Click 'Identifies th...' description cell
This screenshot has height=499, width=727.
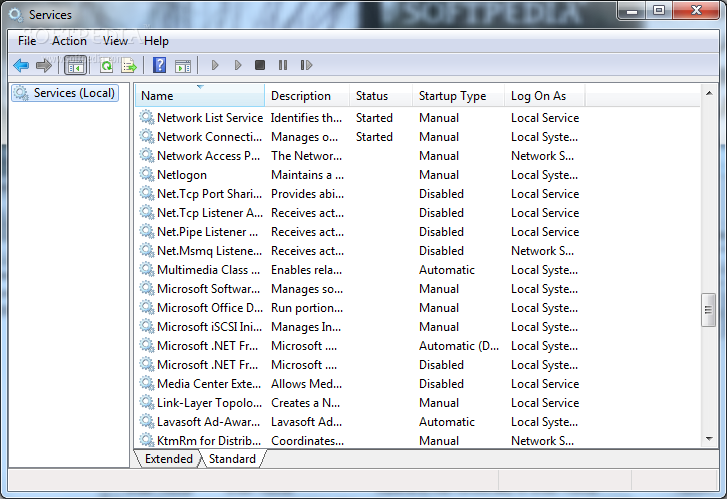306,118
